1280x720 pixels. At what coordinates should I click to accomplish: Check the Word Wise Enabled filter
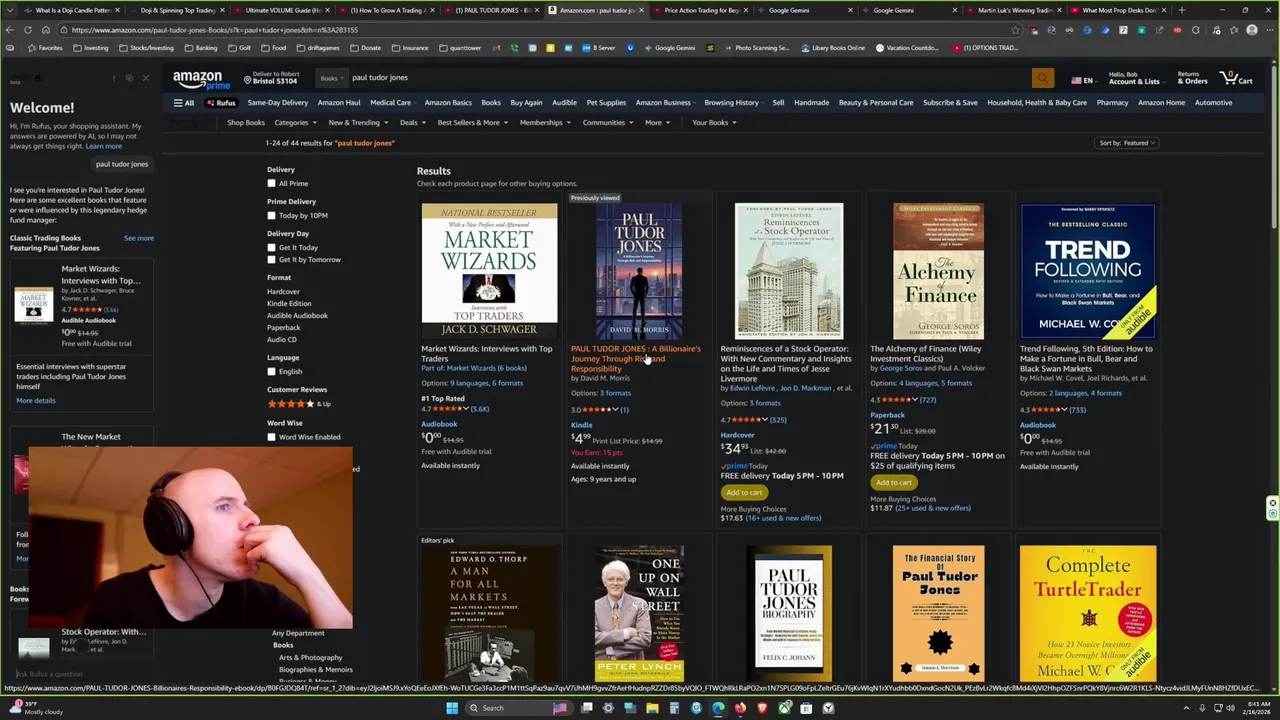point(271,437)
